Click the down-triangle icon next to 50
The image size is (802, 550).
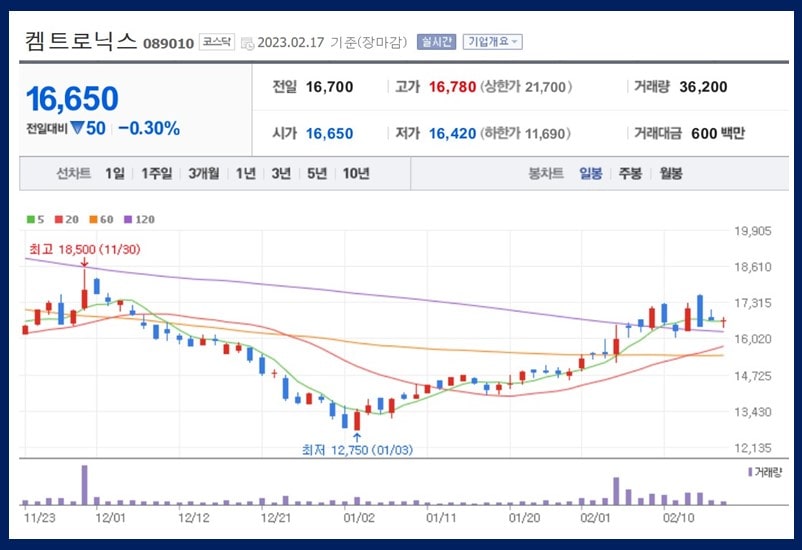(x=77, y=127)
